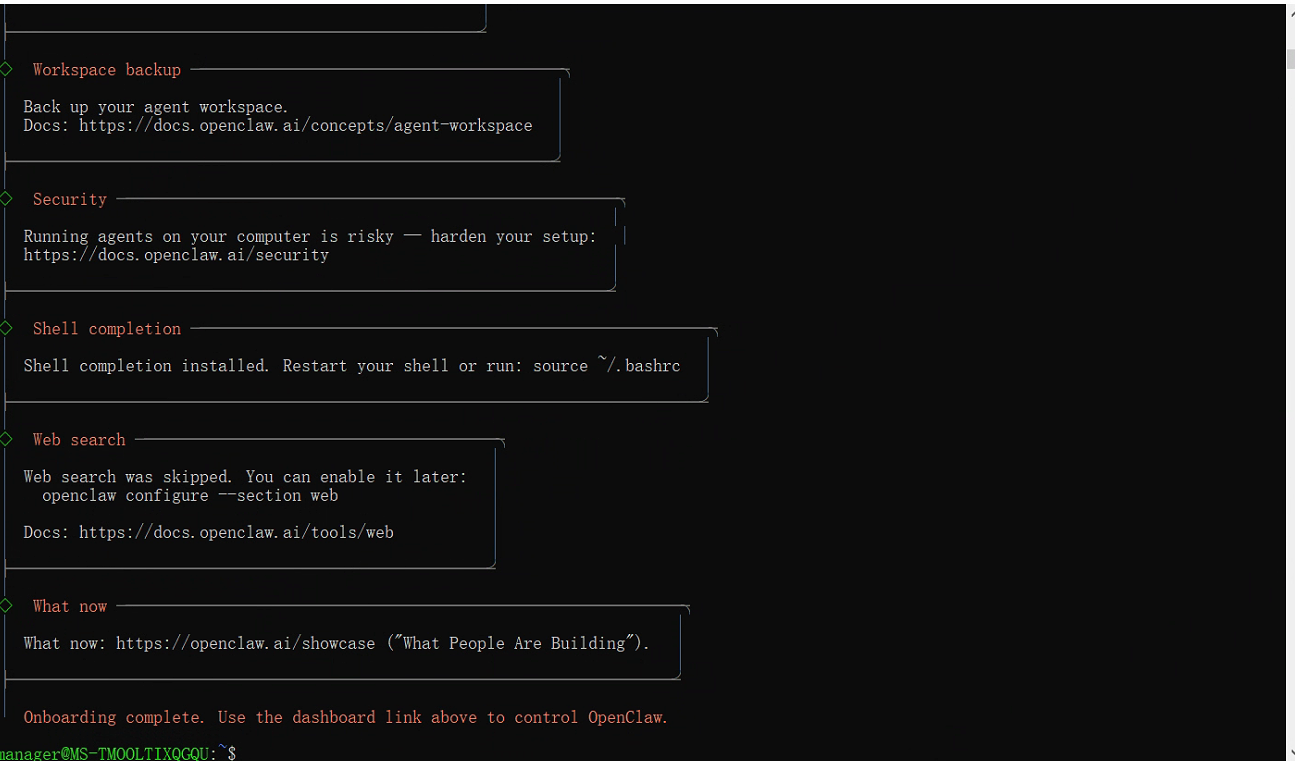Click the 'Web search' section heading
Screen dimensions: 1295x761
(79, 440)
